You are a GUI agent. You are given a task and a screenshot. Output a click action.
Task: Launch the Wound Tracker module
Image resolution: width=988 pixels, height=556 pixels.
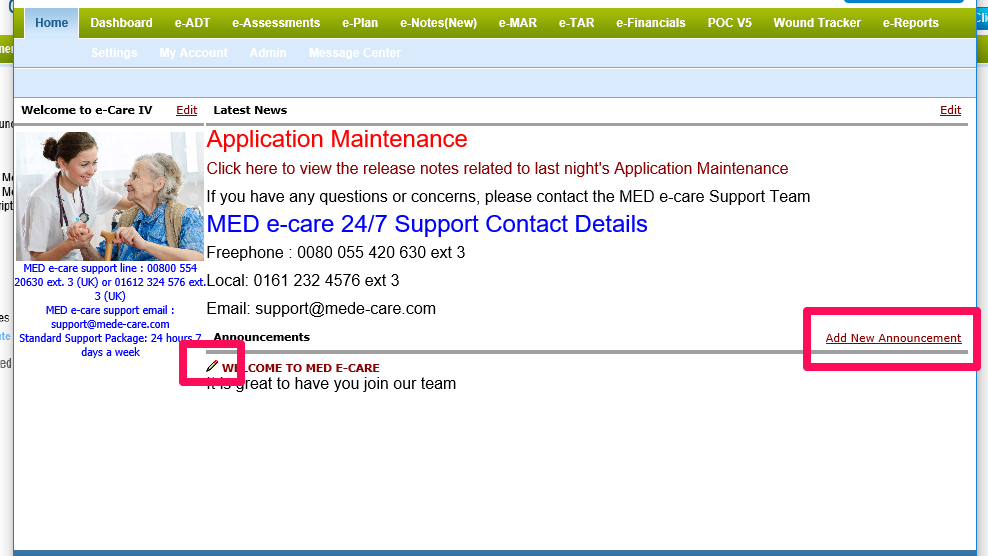816,23
